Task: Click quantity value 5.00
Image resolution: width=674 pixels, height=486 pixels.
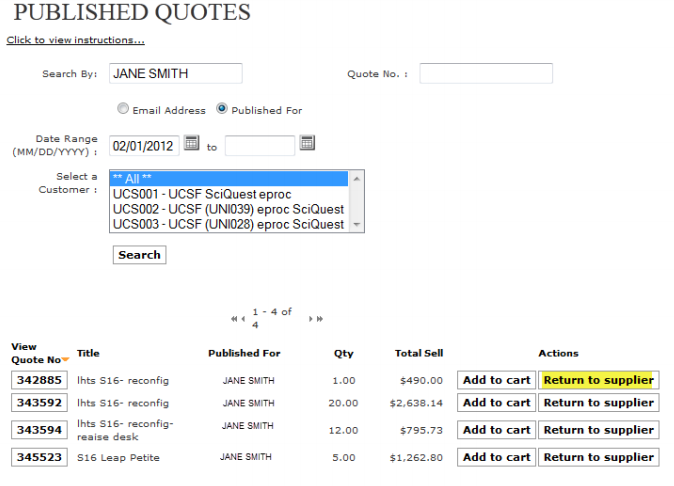Action: click(344, 458)
